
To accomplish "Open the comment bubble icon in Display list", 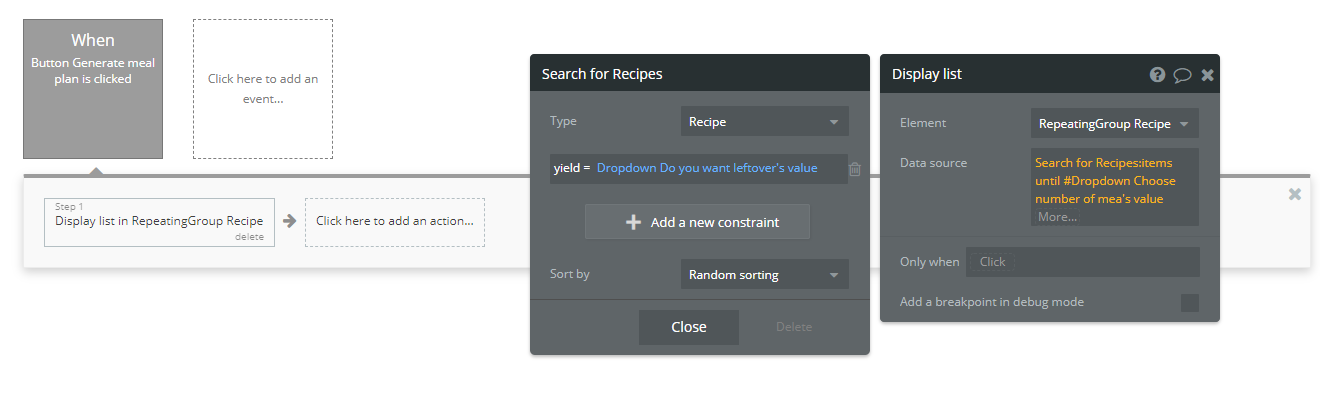I will (1182, 75).
